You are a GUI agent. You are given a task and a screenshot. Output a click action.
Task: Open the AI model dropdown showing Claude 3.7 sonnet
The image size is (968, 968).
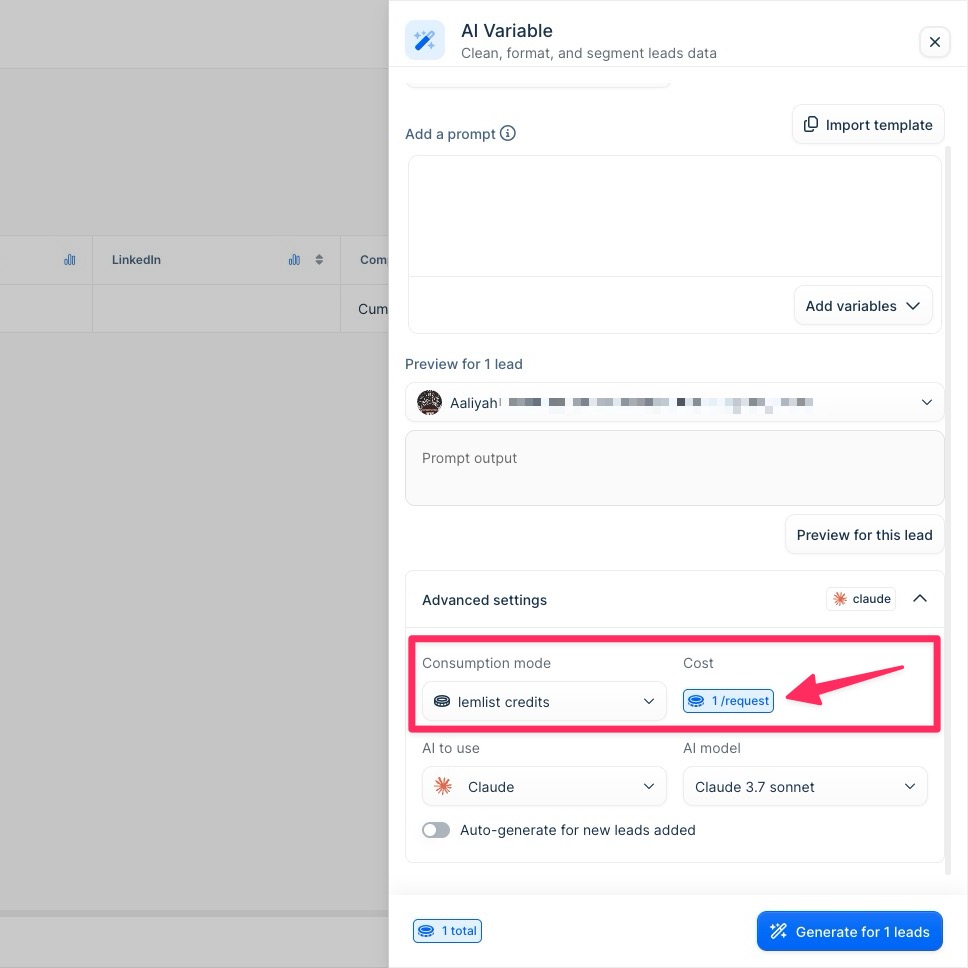pyautogui.click(x=804, y=786)
